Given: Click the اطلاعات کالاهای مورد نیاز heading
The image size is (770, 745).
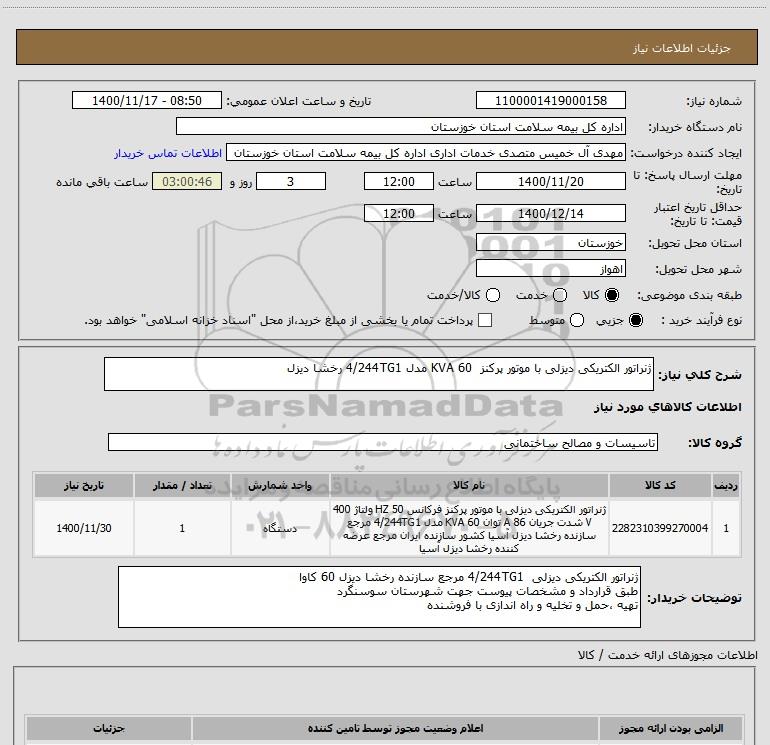Looking at the screenshot, I should point(668,407).
